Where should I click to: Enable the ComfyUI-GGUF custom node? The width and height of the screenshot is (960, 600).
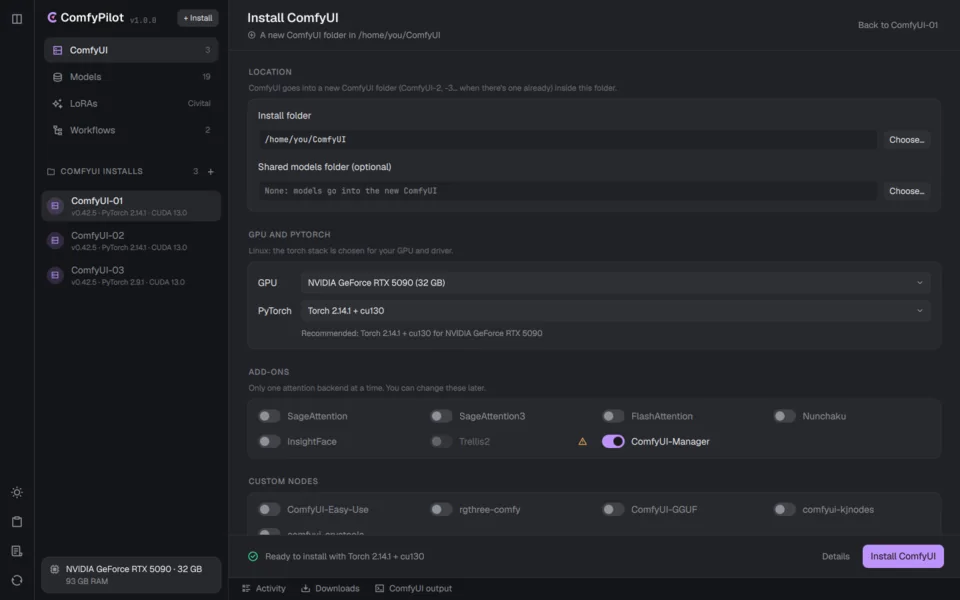[613, 509]
